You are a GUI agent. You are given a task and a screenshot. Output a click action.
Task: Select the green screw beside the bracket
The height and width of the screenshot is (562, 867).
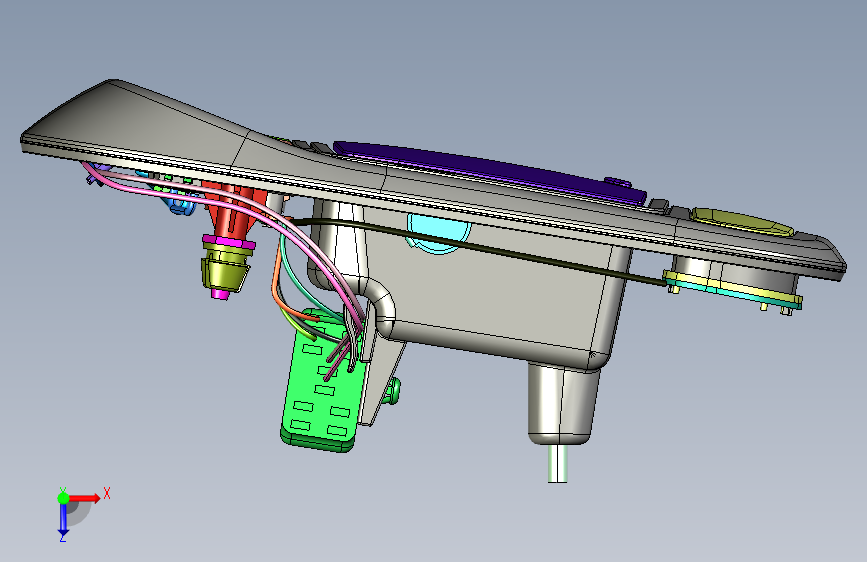point(393,391)
